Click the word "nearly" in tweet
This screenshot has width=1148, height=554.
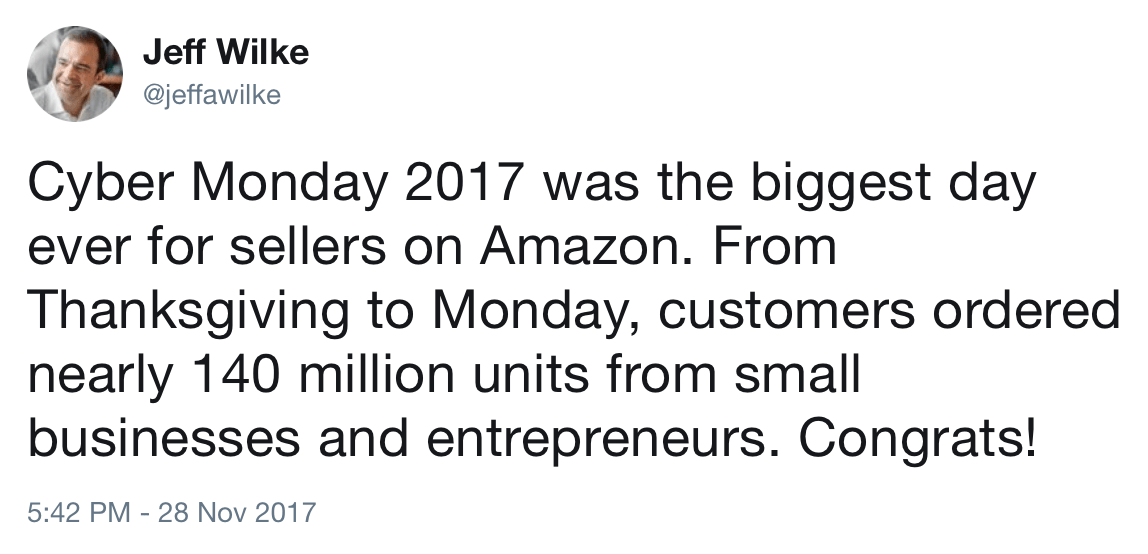[x=102, y=375]
